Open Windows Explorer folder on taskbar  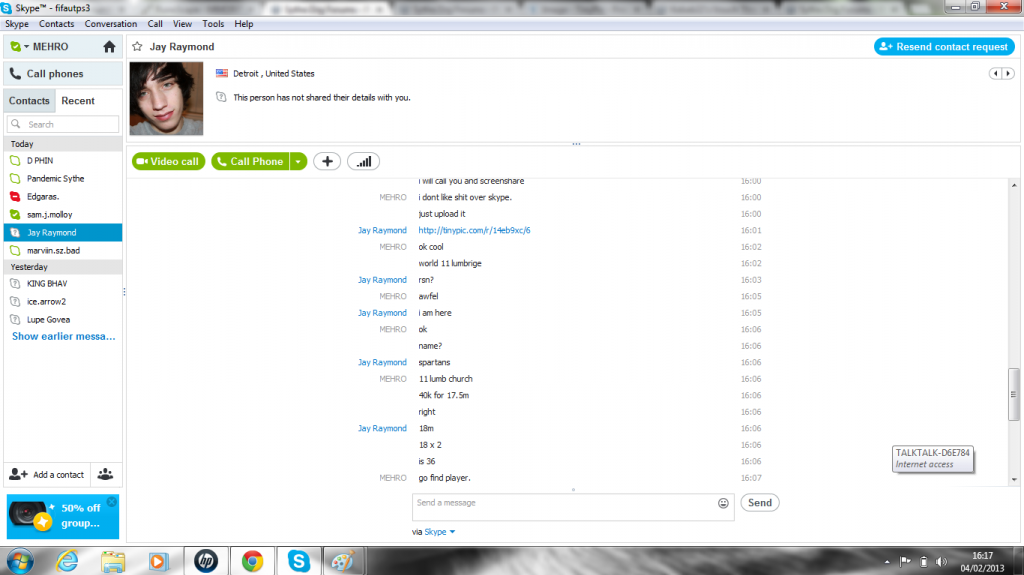[x=113, y=561]
